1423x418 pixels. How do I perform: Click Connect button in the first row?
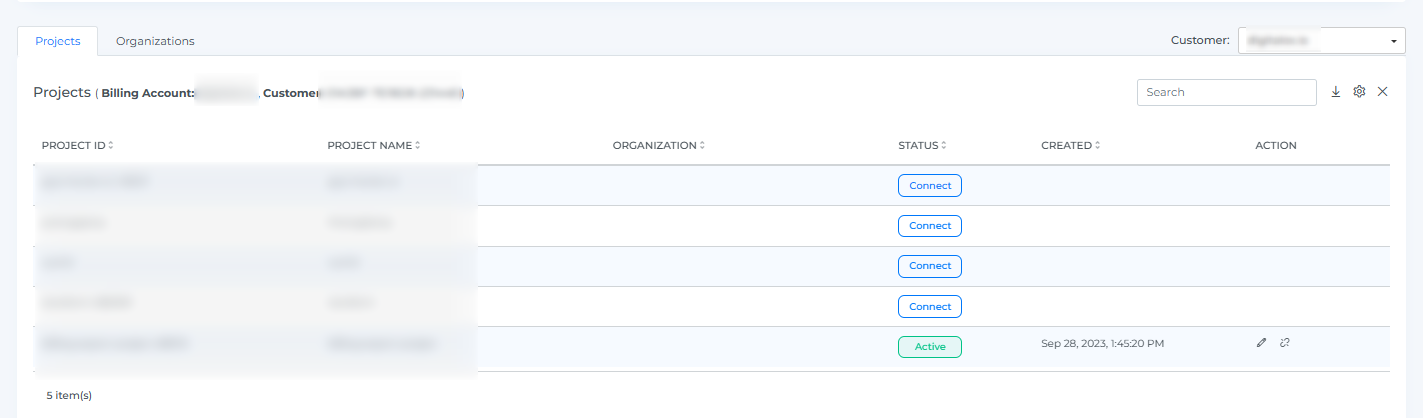coord(930,186)
